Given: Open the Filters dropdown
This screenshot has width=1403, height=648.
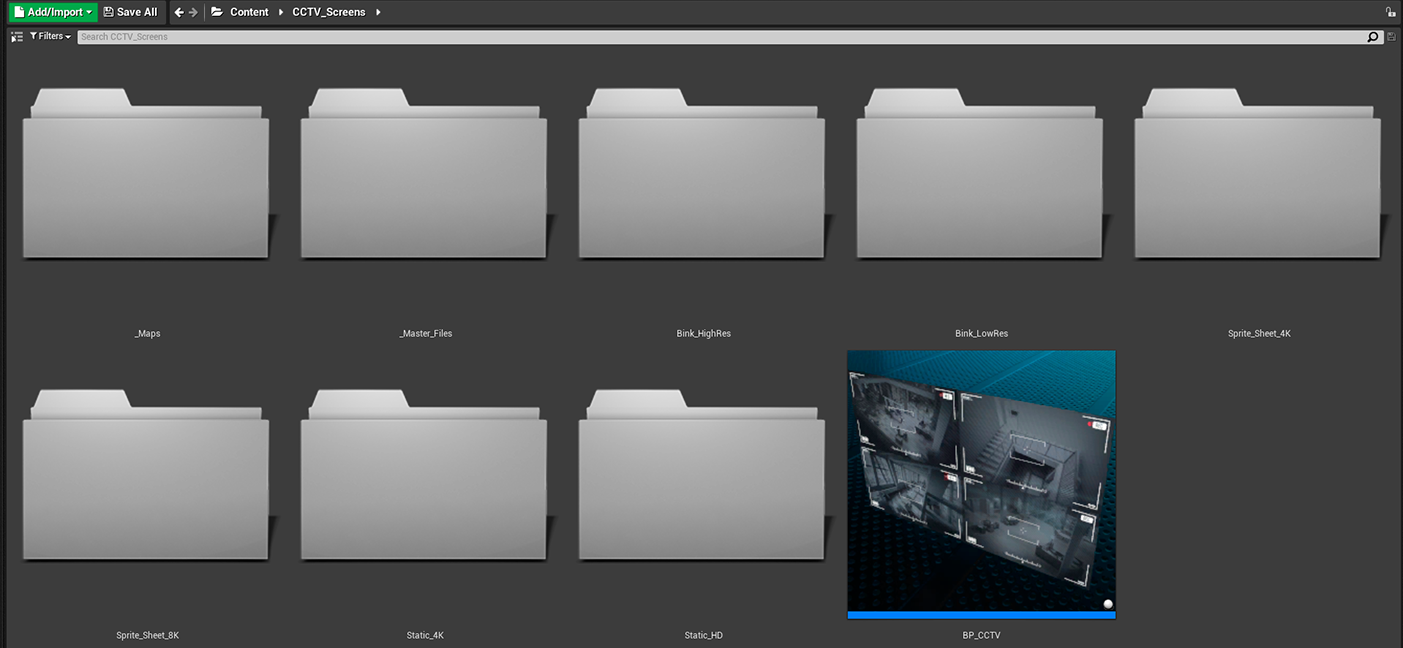Looking at the screenshot, I should click(50, 37).
